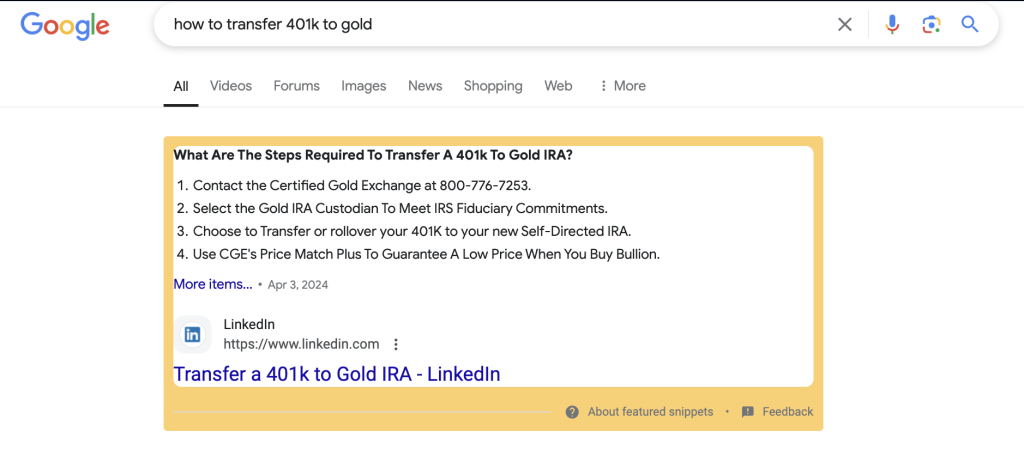This screenshot has height=450, width=1024.
Task: Clear the search box with the X icon
Action: [x=844, y=25]
